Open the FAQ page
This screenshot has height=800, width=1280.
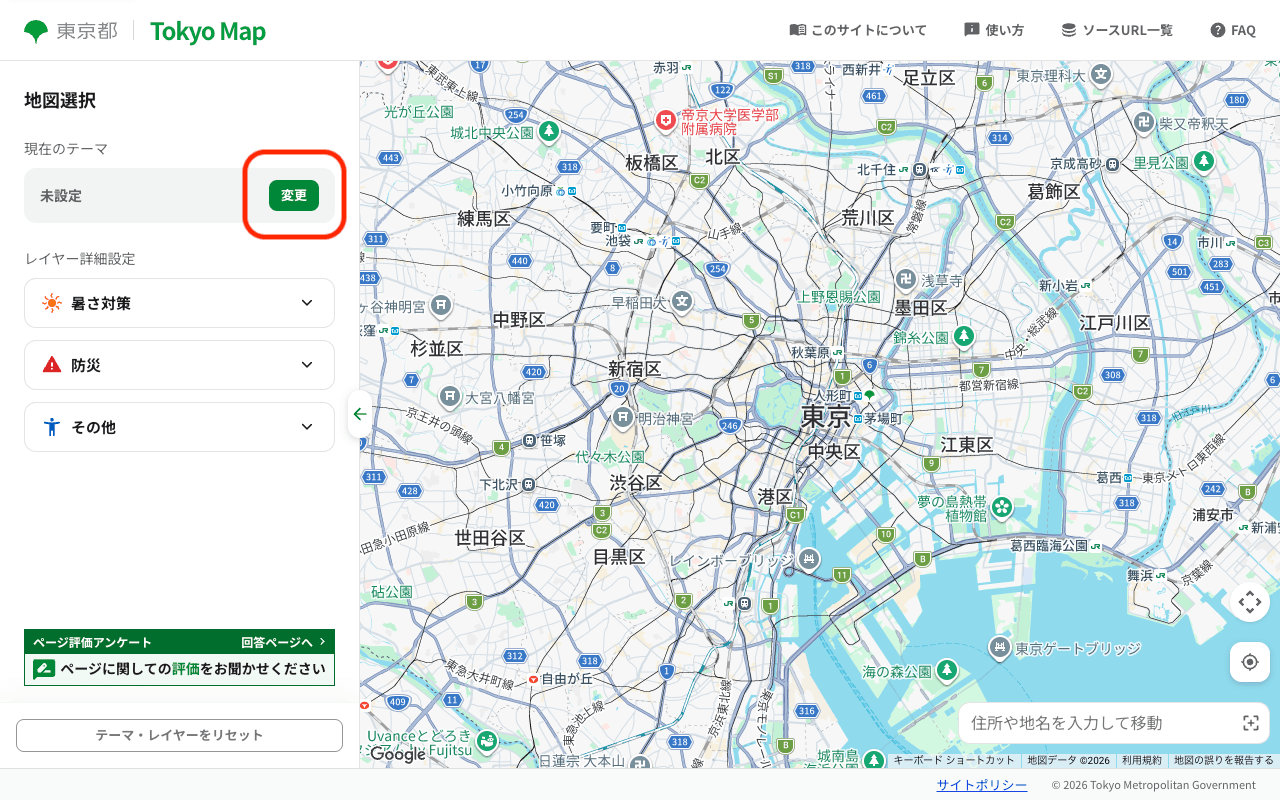point(1233,30)
